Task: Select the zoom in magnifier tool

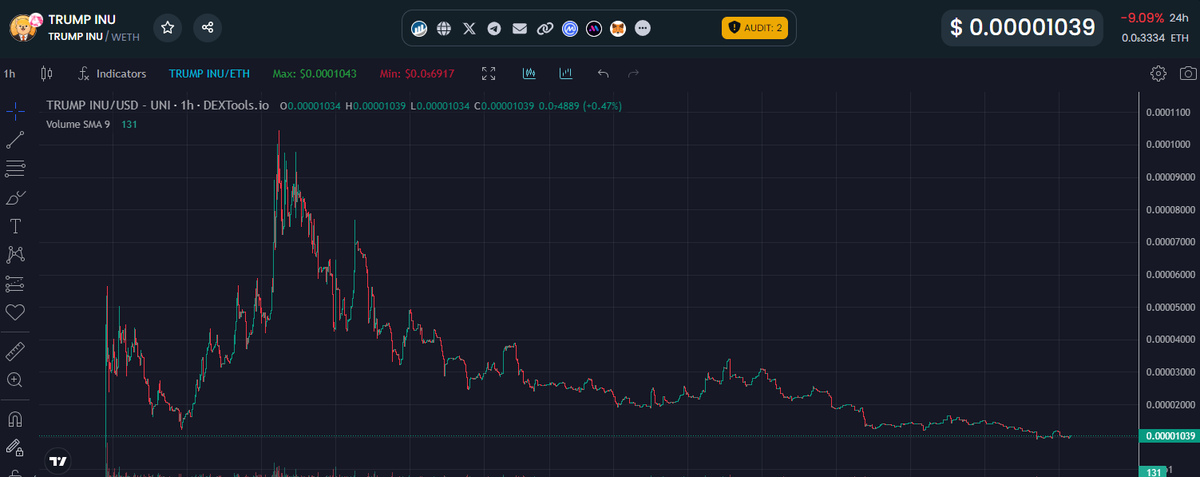Action: coord(15,380)
